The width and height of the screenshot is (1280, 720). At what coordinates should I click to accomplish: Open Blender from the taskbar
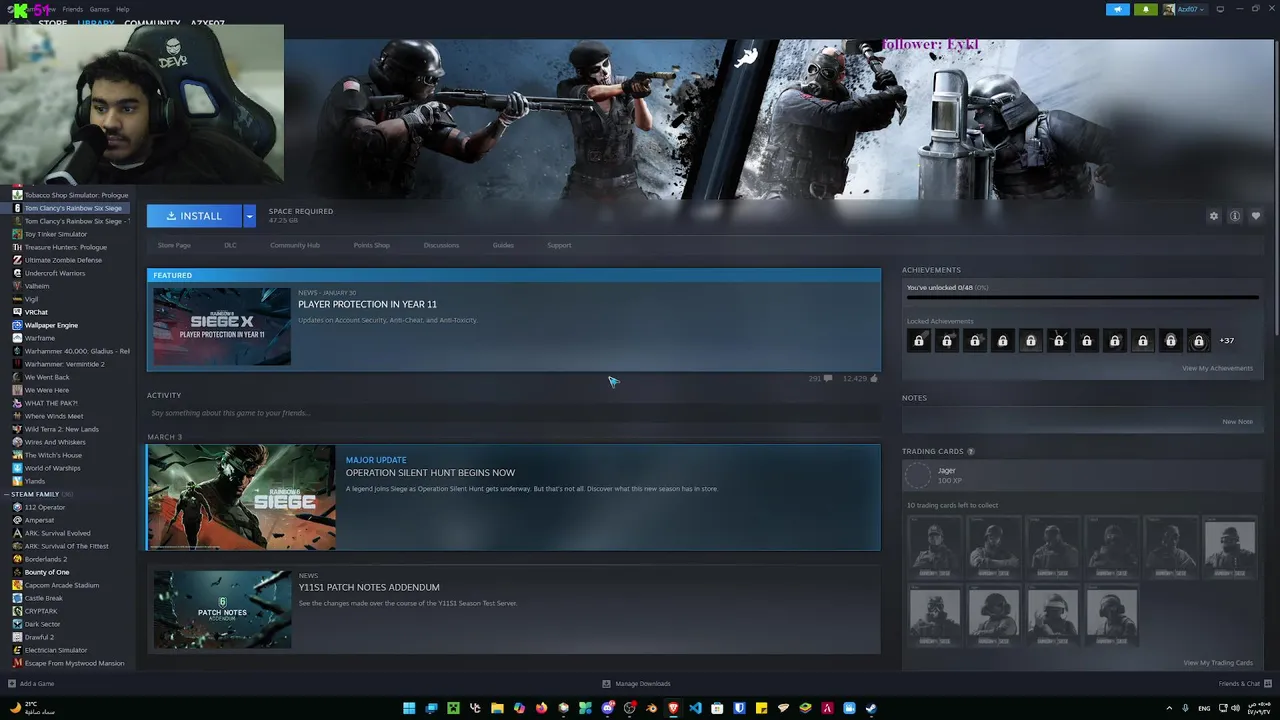pos(651,708)
